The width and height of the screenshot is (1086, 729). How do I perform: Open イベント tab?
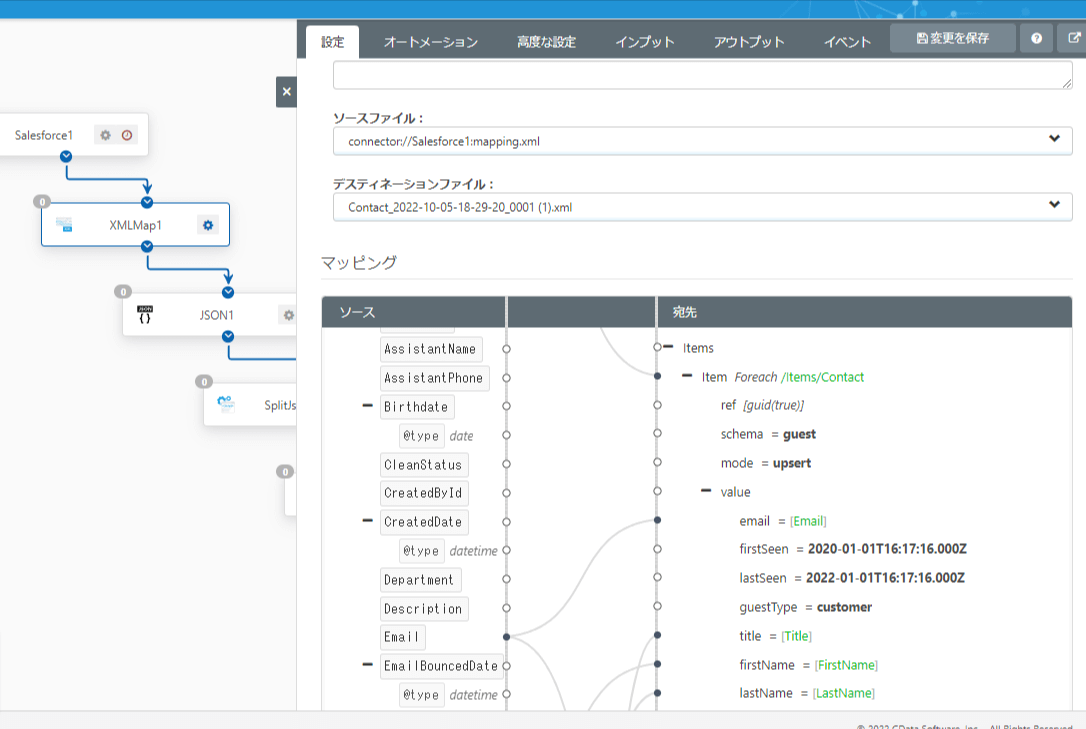846,42
